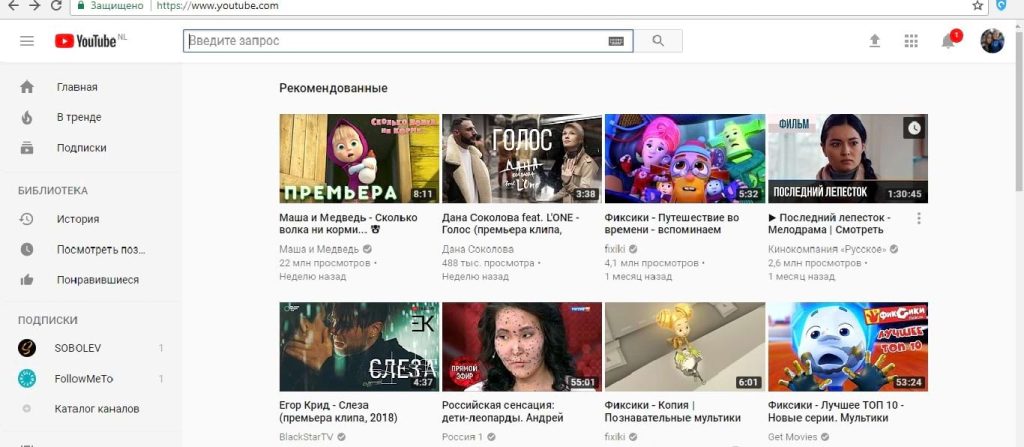Viewport: 1024px width, 447px height.
Task: Open Дана Соколова channel name
Action: click(x=478, y=249)
